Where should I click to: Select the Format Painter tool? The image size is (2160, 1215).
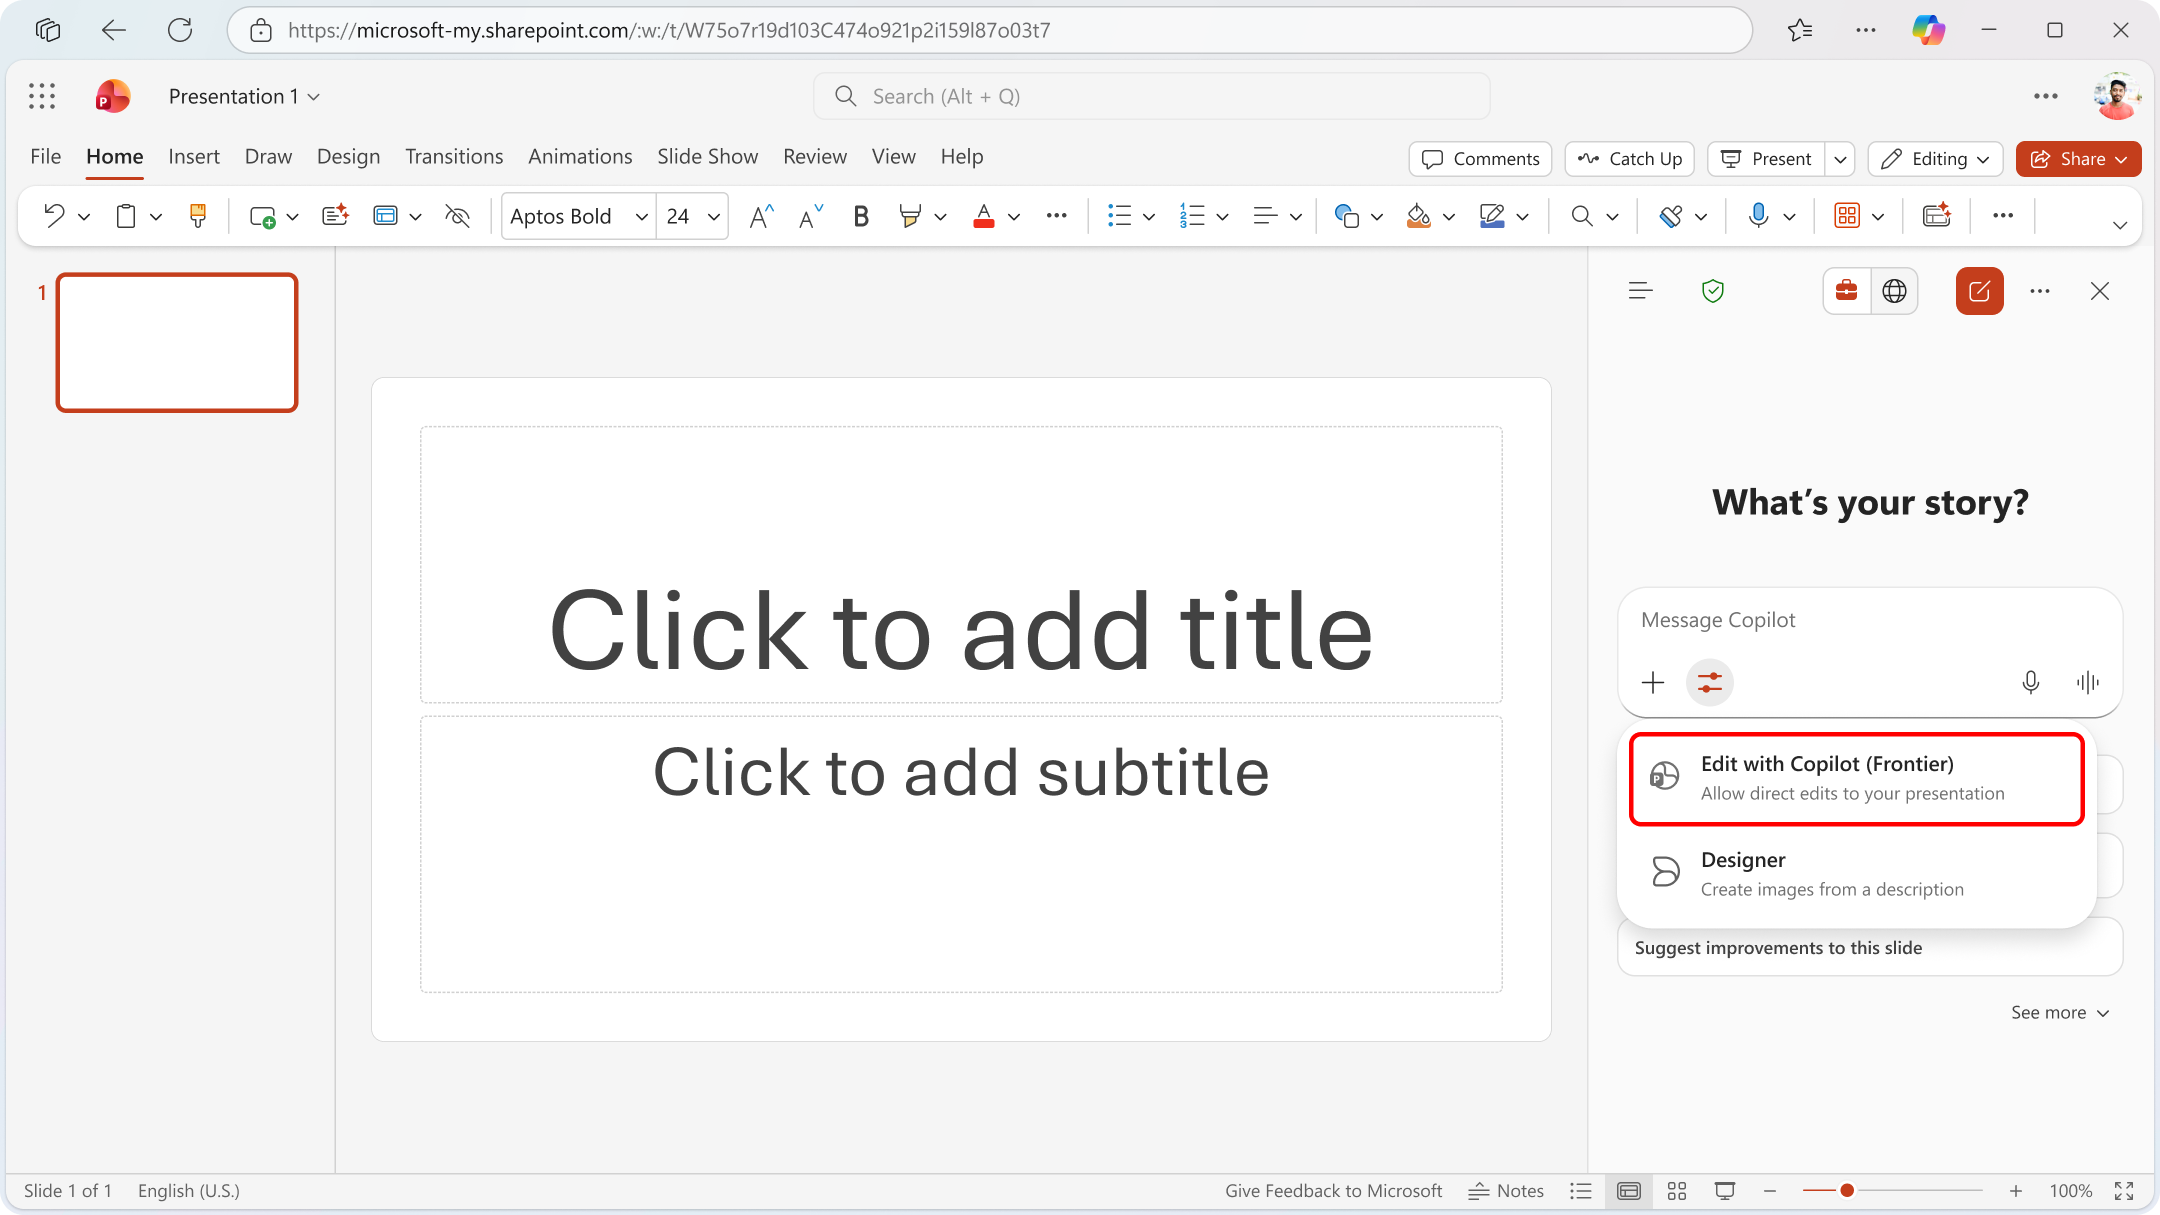(x=198, y=216)
